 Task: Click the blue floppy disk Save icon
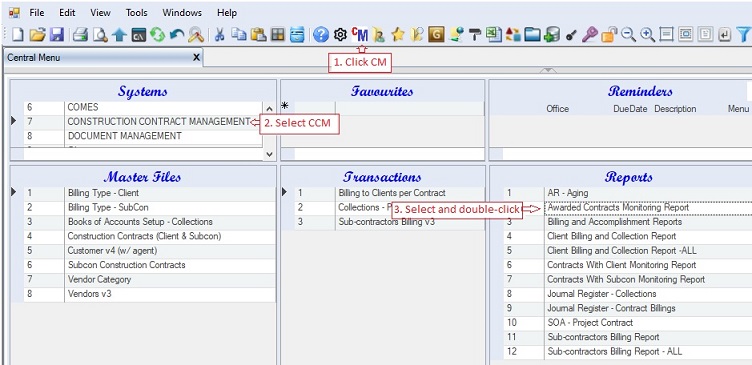(57, 35)
